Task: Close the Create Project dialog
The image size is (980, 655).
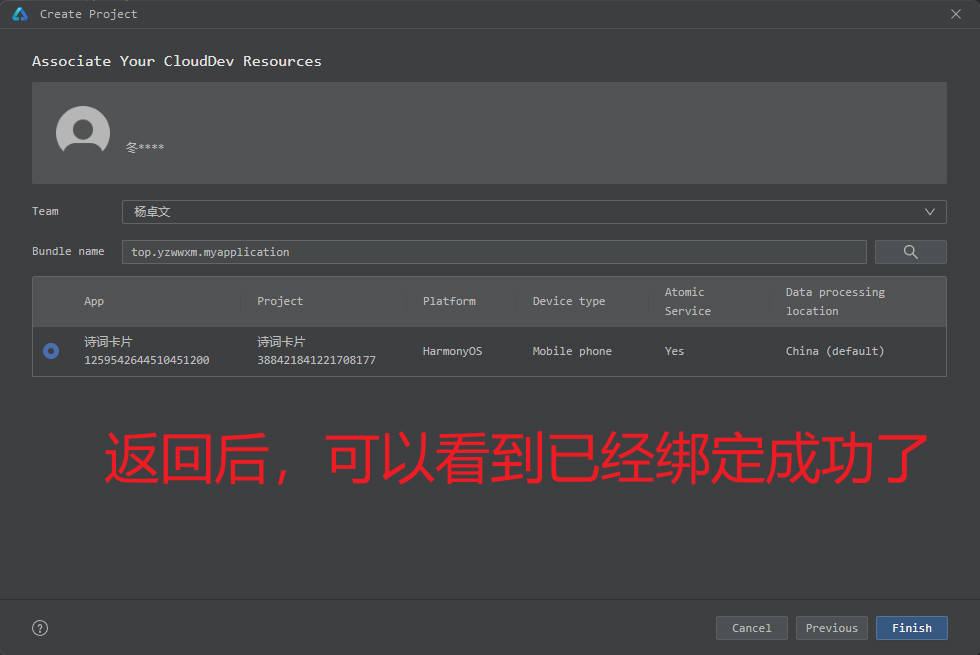Action: [x=956, y=14]
